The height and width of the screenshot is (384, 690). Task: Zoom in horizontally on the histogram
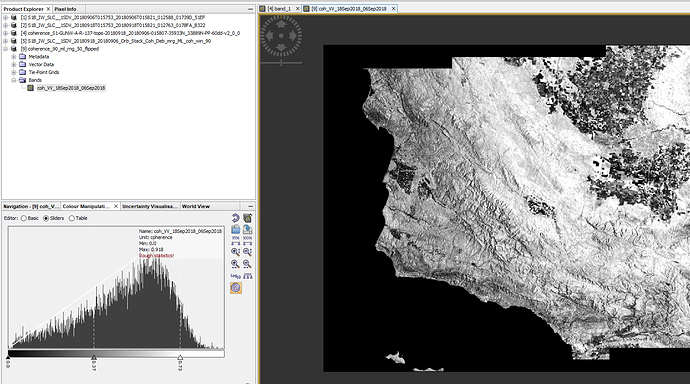235,264
